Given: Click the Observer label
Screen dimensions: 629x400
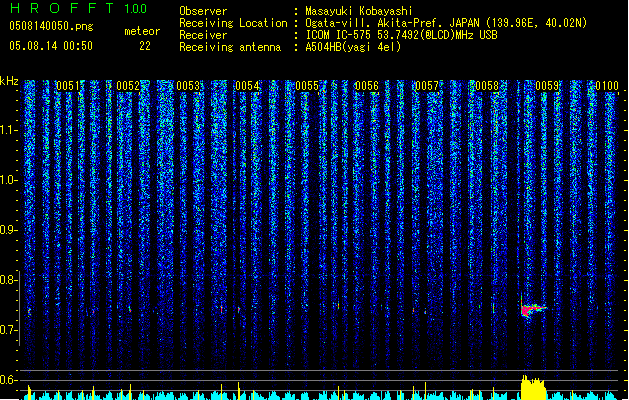Looking at the screenshot, I should click(203, 11).
